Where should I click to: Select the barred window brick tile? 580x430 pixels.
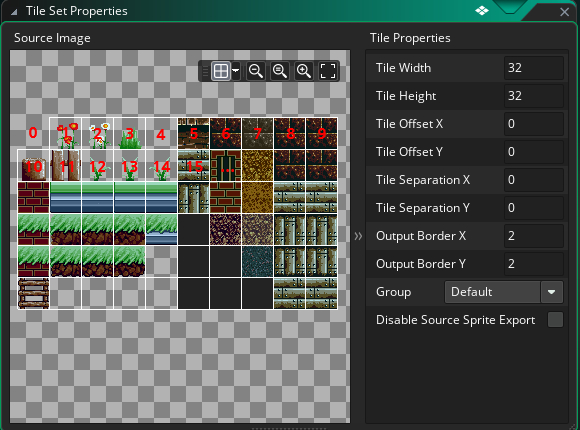click(226, 165)
